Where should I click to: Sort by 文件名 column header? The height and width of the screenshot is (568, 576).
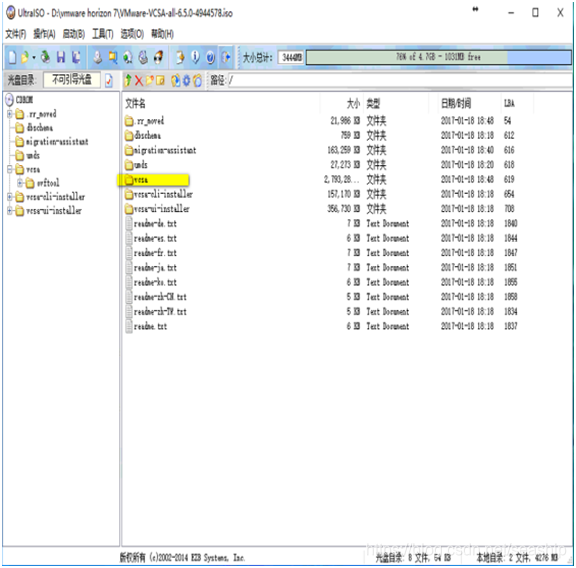135,103
